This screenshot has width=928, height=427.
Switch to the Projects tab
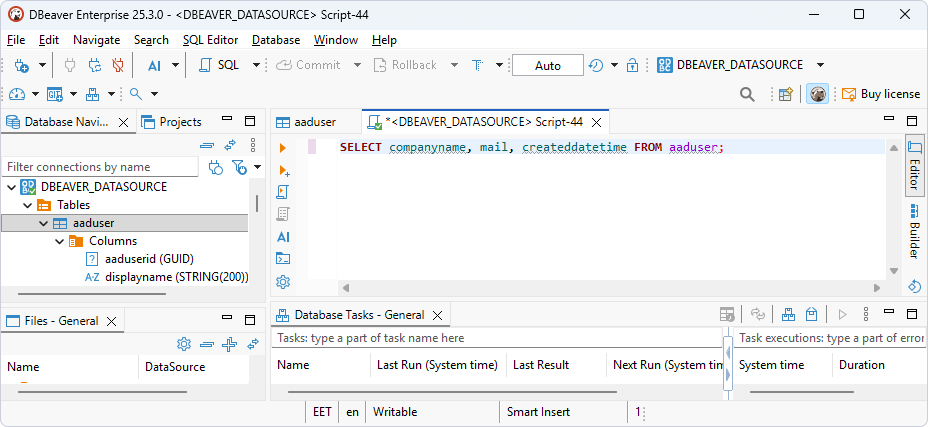point(172,122)
